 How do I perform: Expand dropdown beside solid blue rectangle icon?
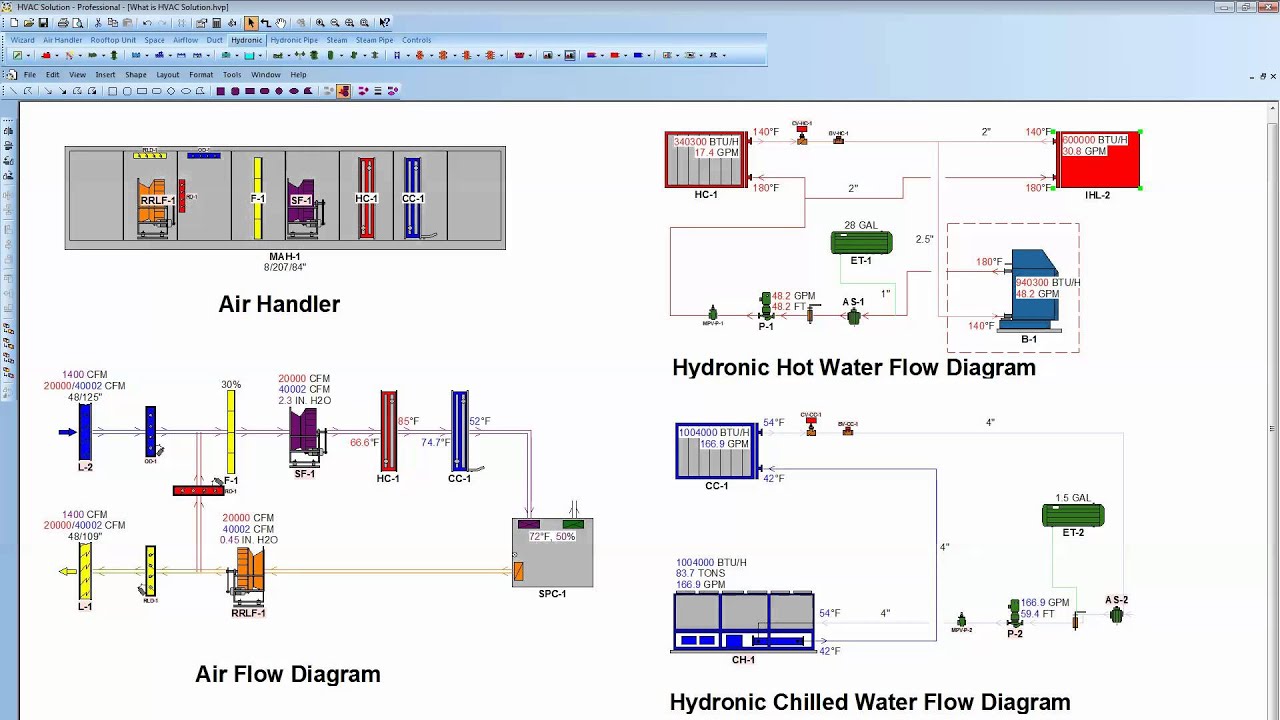pyautogui.click(x=649, y=55)
